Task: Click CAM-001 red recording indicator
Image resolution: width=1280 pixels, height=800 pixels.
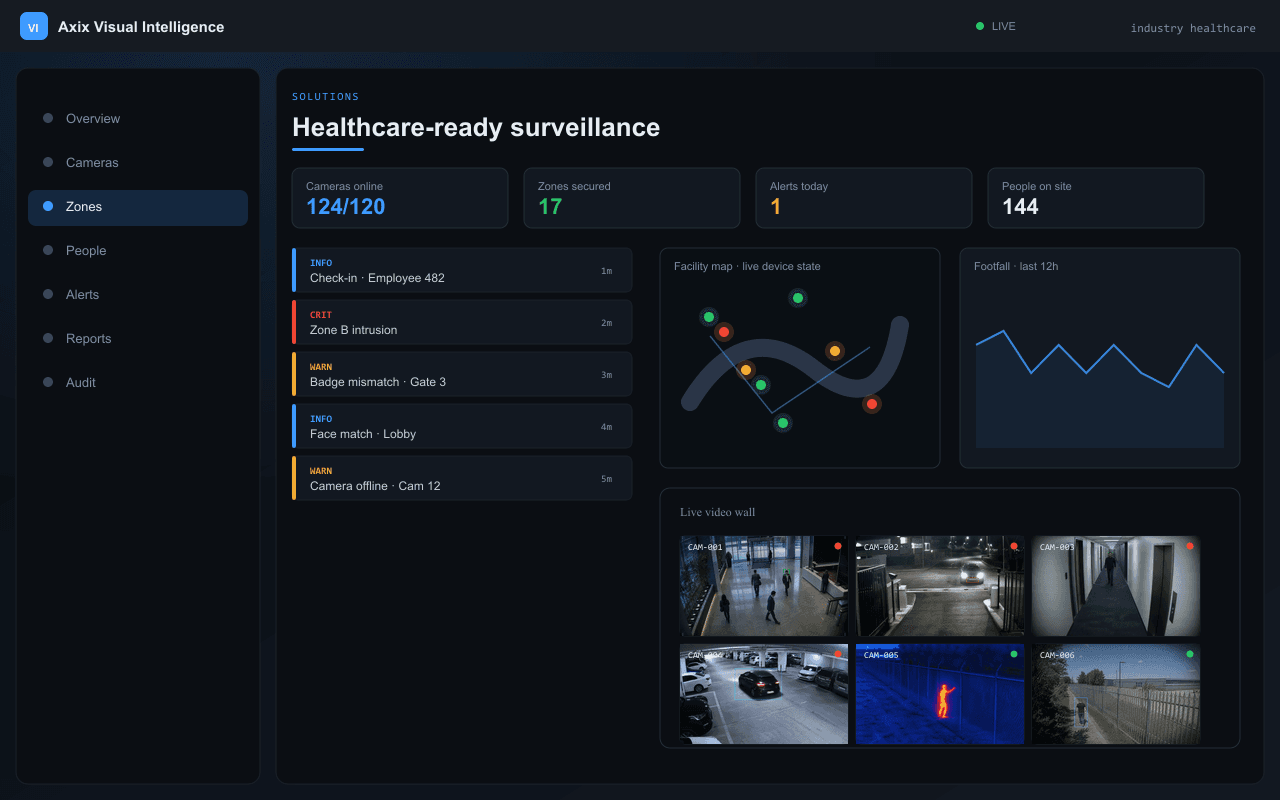Action: pos(838,546)
